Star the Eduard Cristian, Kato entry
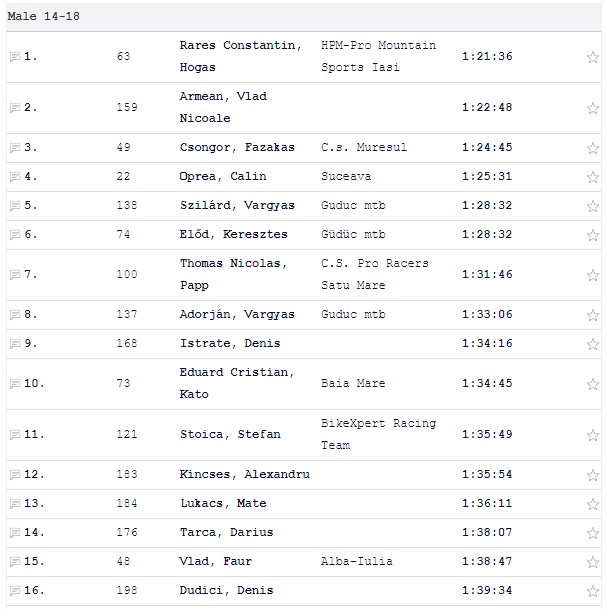605x609 pixels. point(593,384)
